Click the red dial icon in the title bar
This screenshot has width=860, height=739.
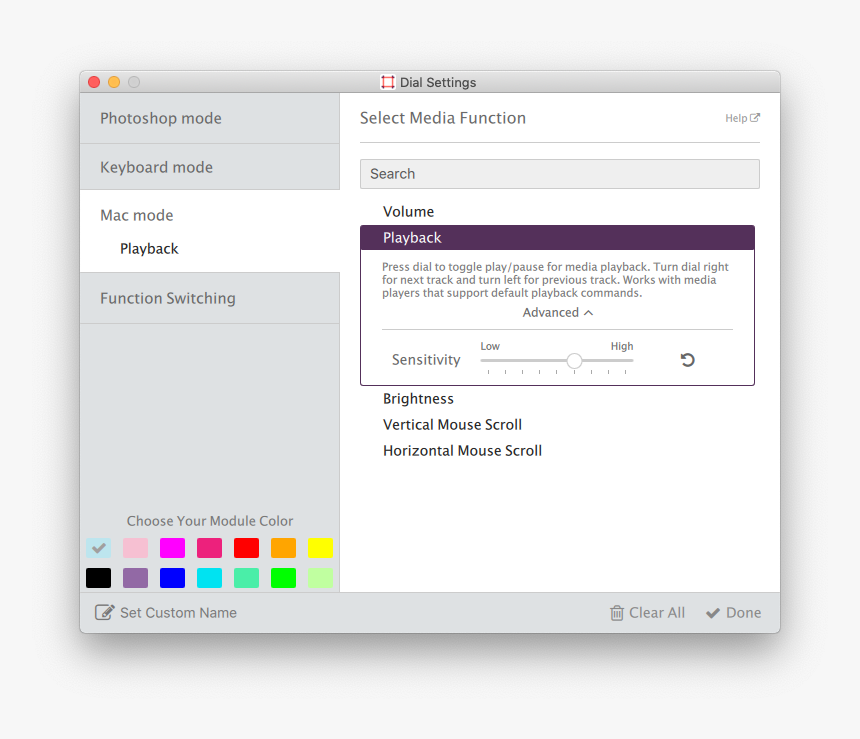coord(388,81)
